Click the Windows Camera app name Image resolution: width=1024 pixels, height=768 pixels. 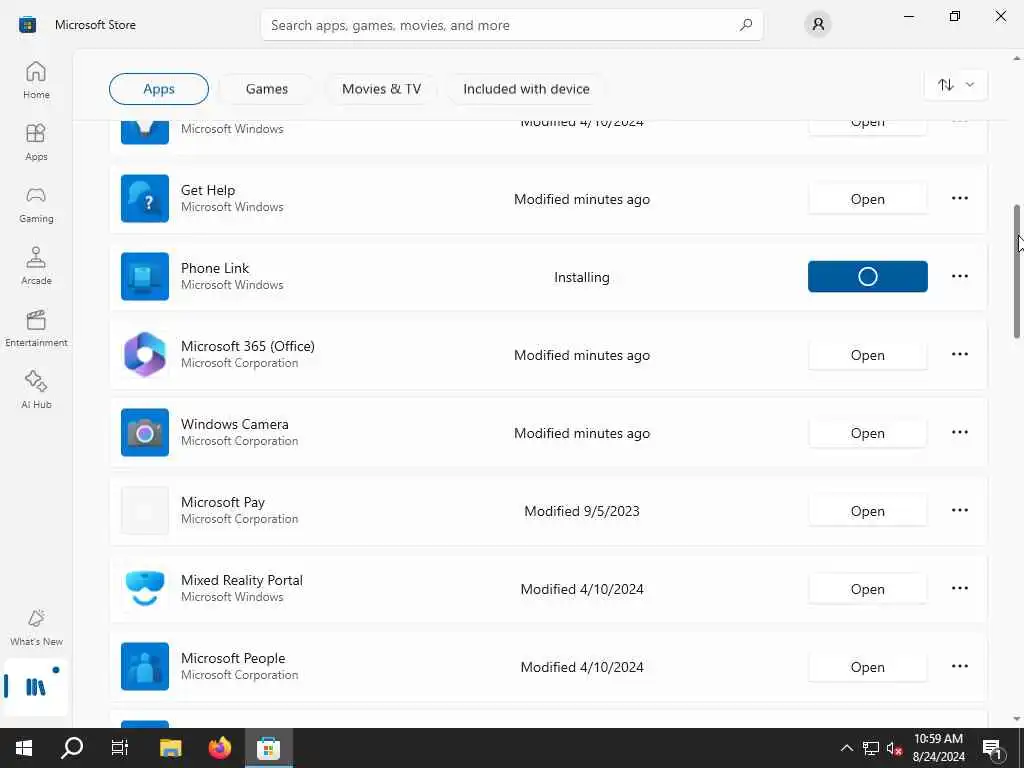(x=234, y=424)
